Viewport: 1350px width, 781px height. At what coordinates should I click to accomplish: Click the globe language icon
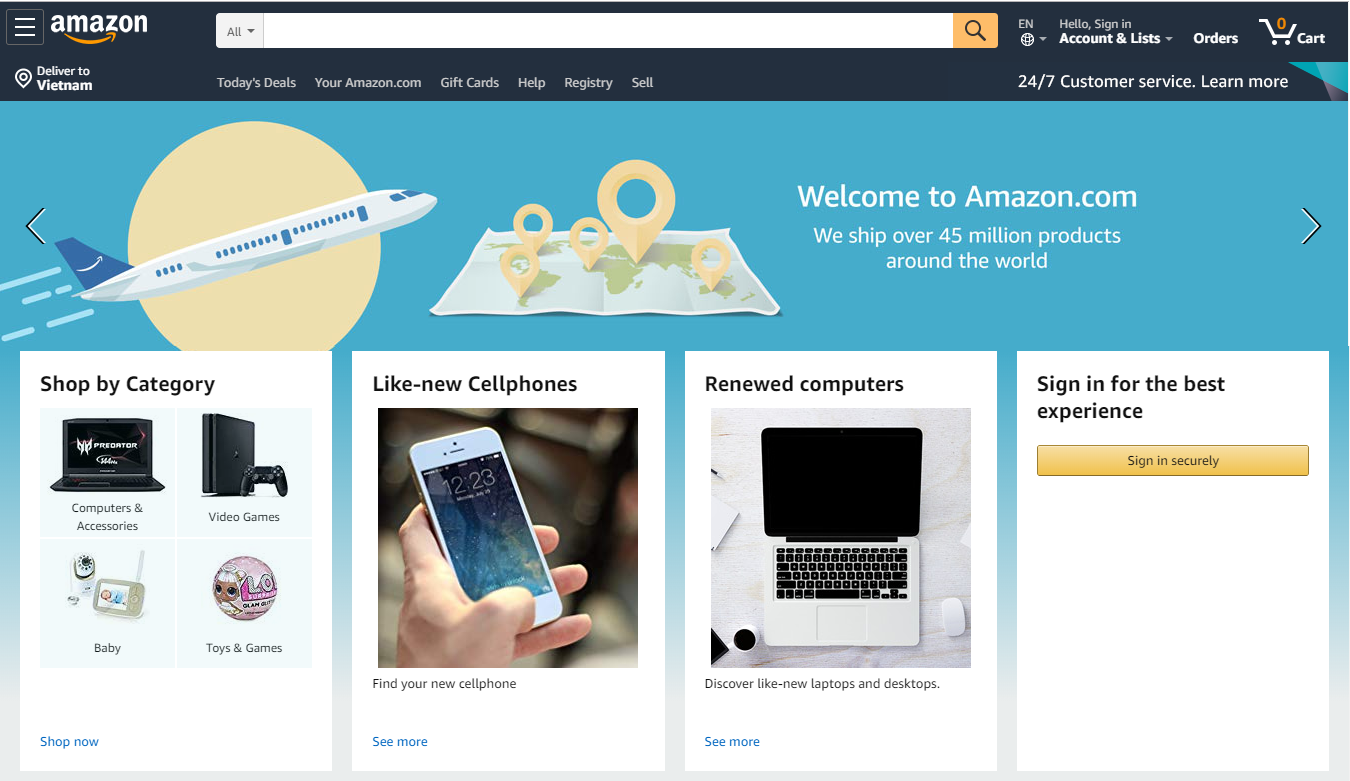[x=1027, y=40]
